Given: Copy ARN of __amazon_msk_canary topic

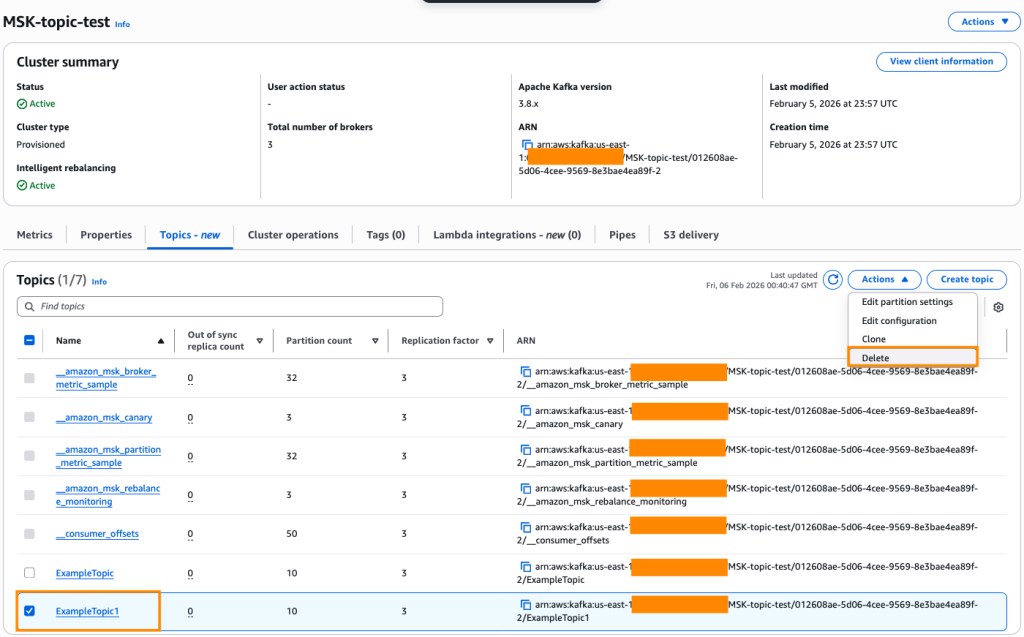Looking at the screenshot, I should pyautogui.click(x=527, y=410).
